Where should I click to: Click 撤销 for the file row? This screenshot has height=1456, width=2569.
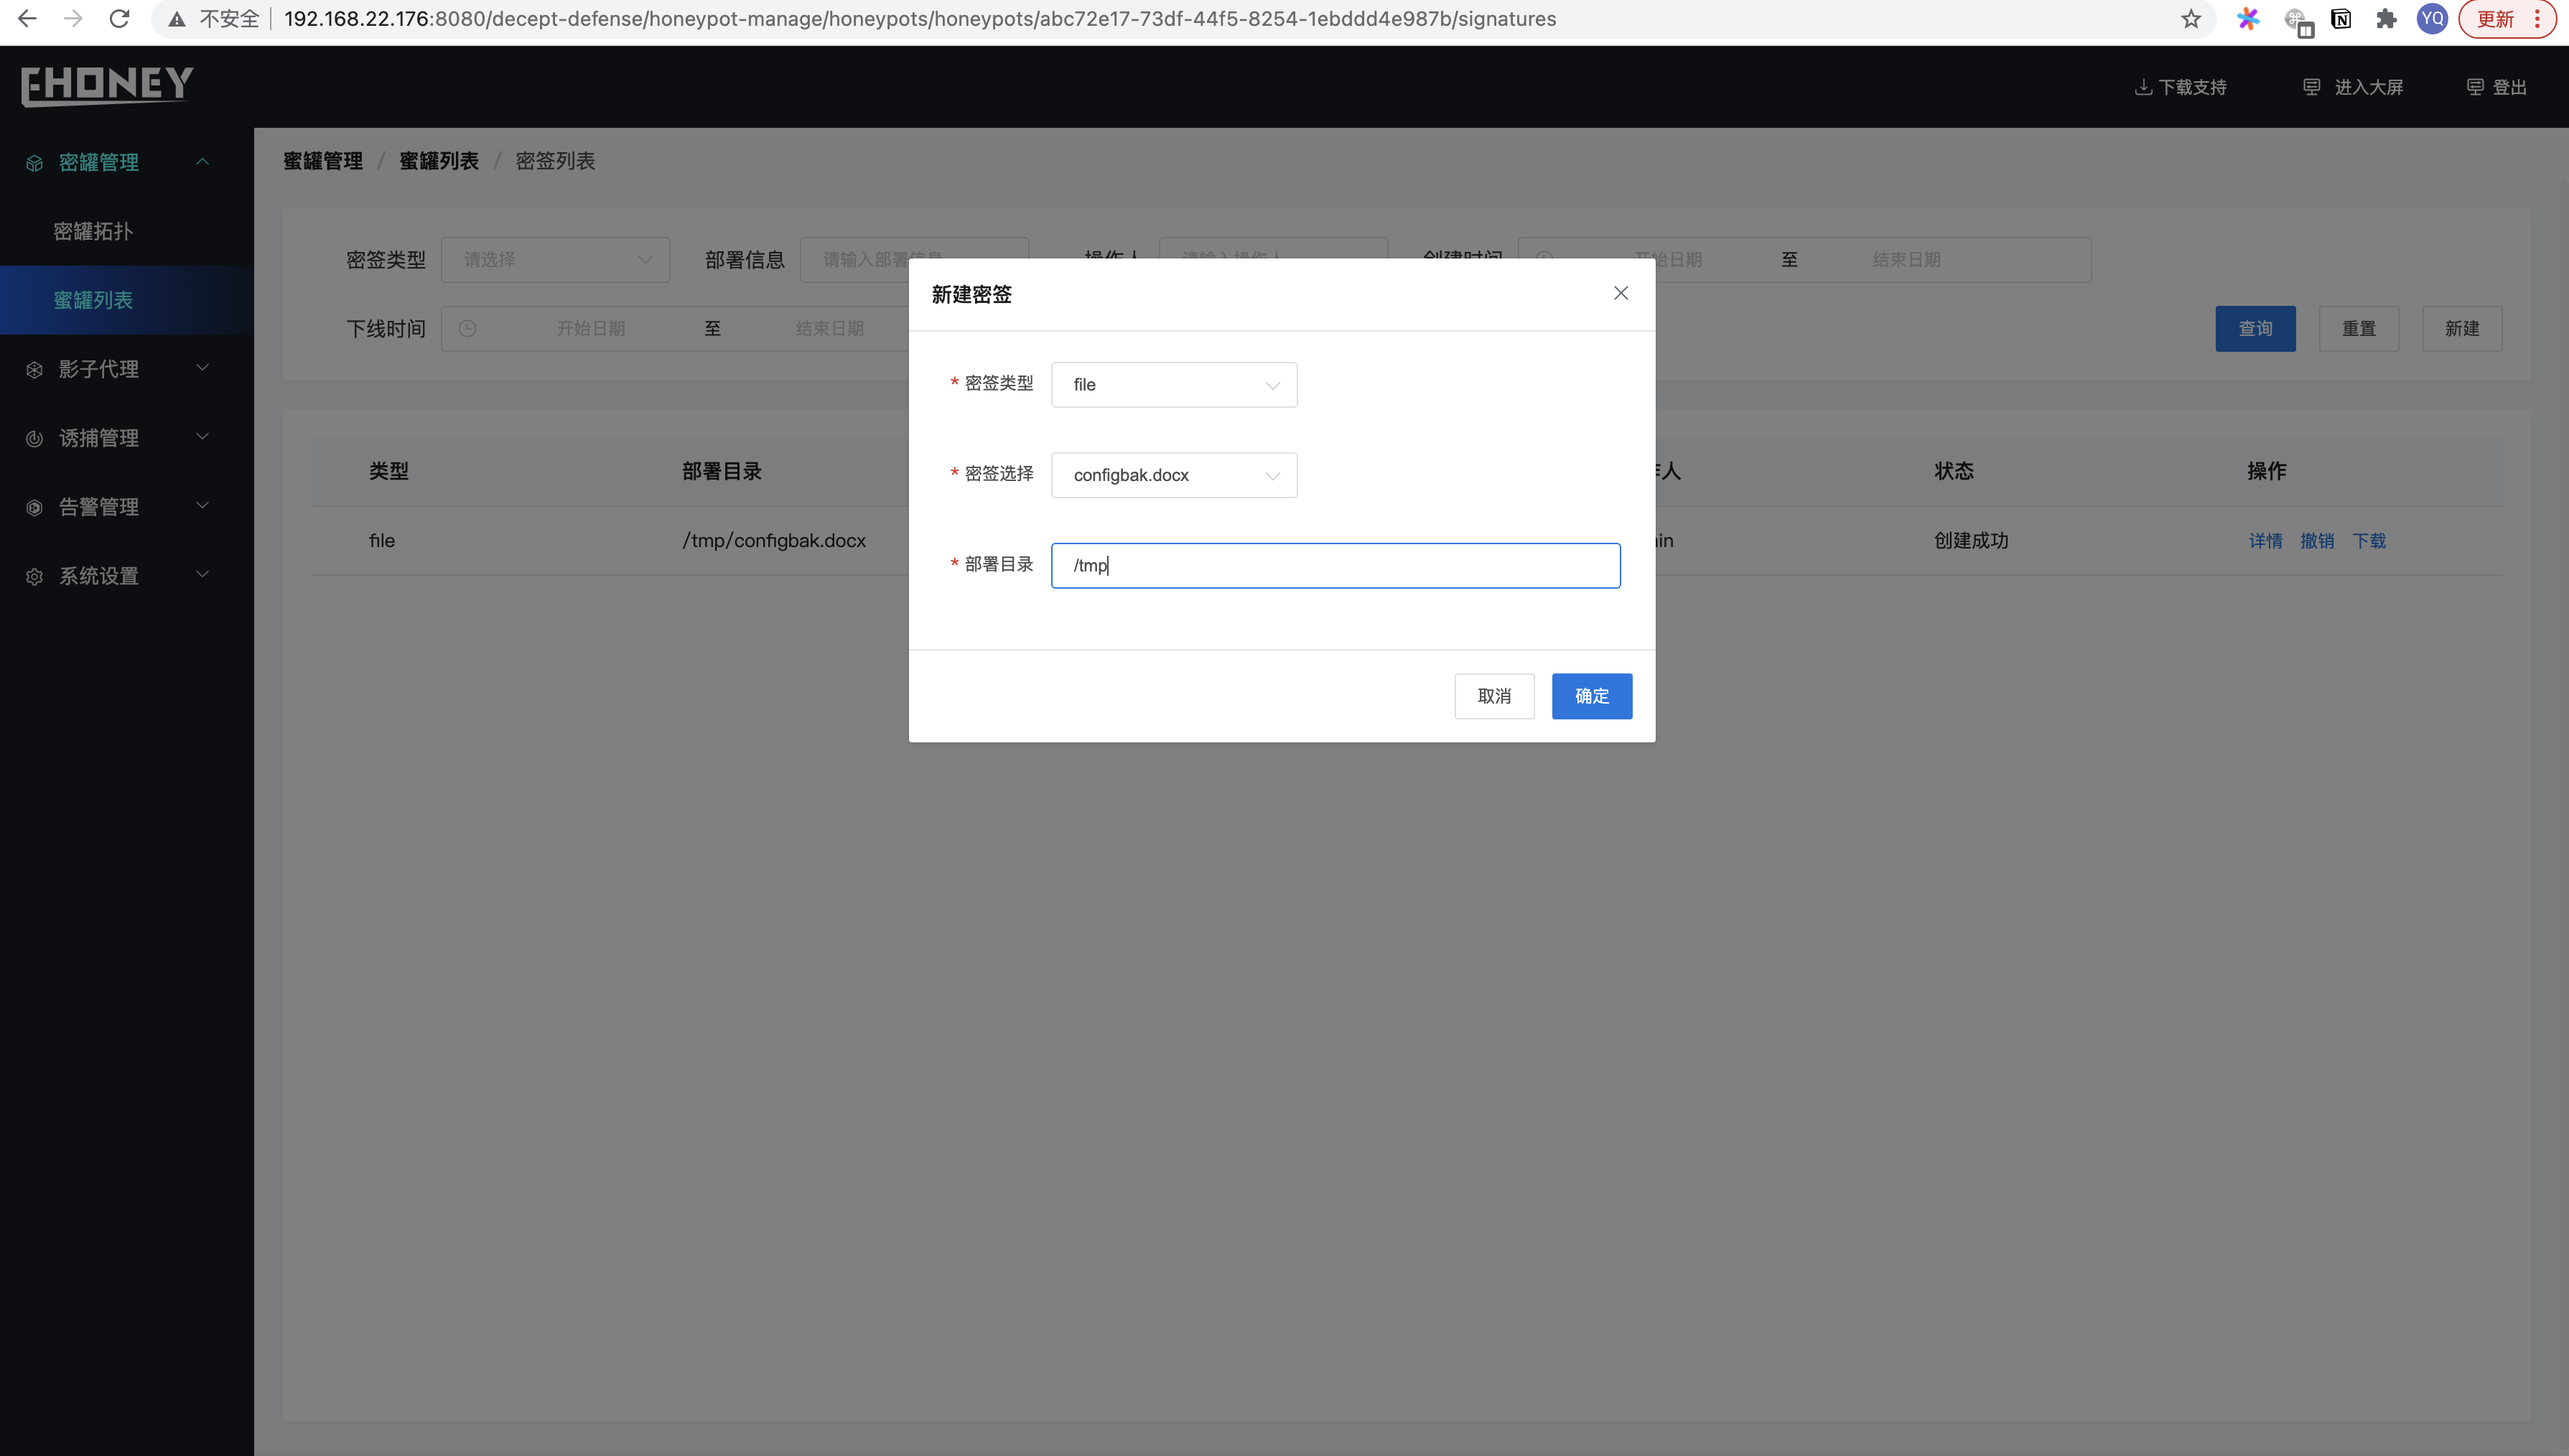(2317, 541)
